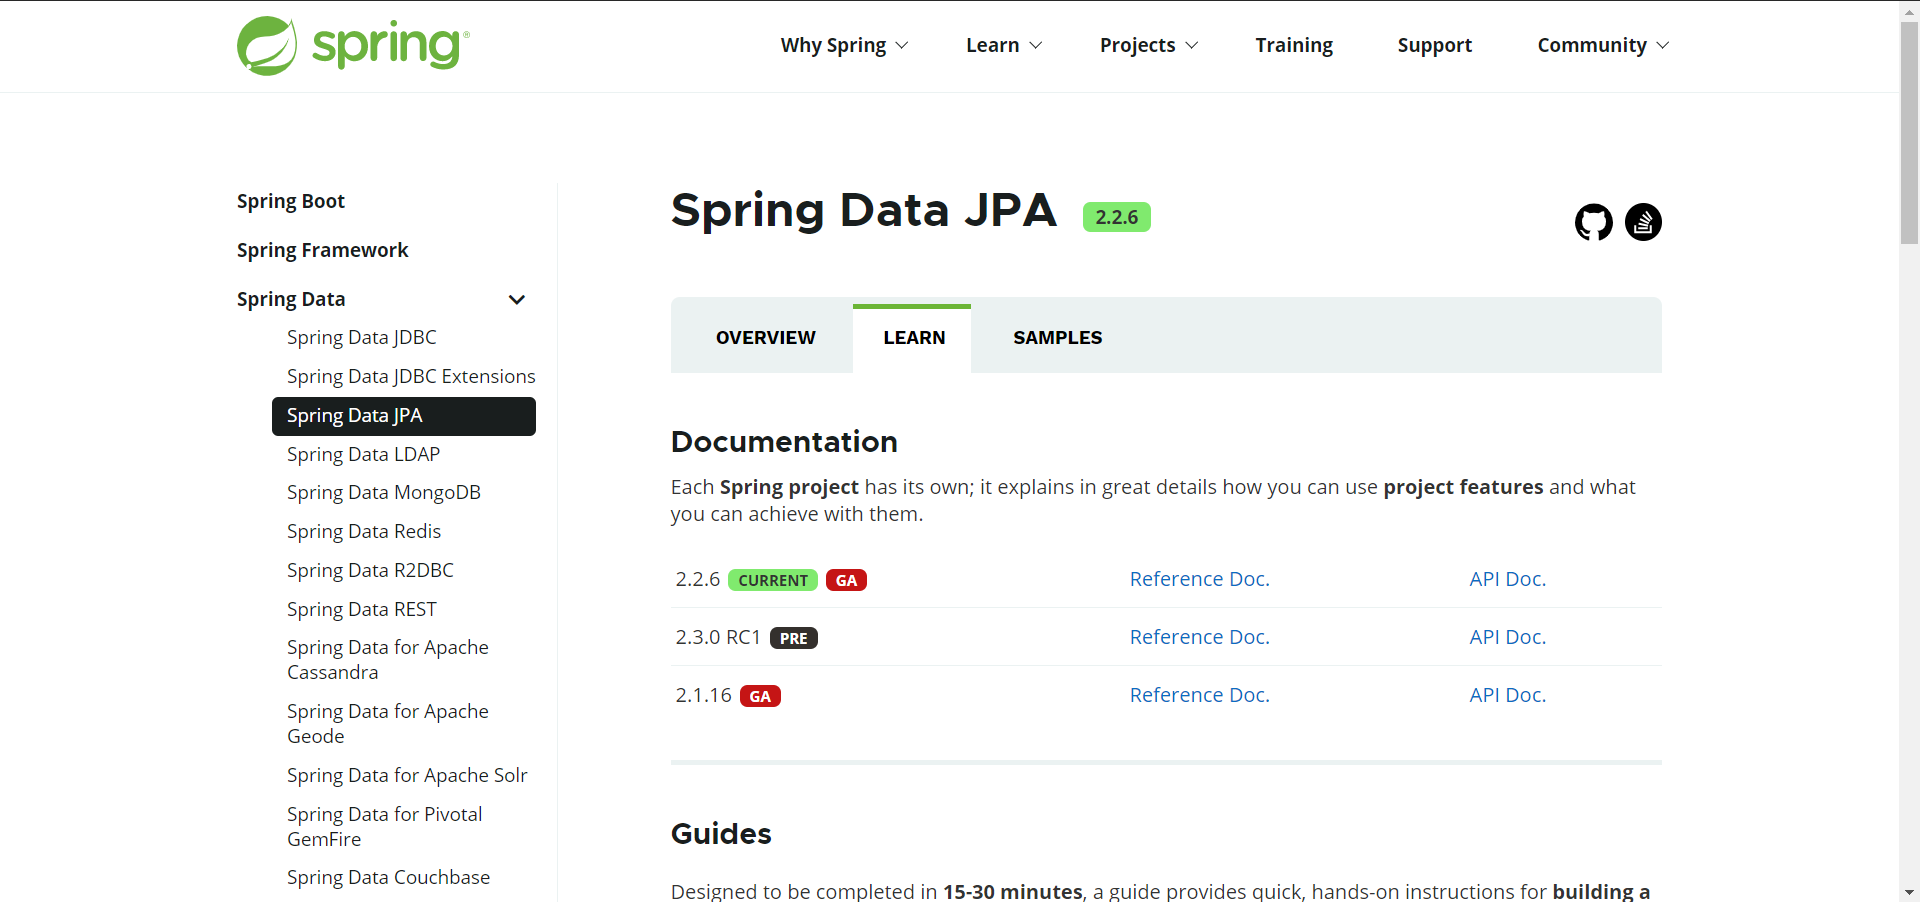Collapse the Spring Data sidebar chevron
The image size is (1920, 902).
click(517, 299)
